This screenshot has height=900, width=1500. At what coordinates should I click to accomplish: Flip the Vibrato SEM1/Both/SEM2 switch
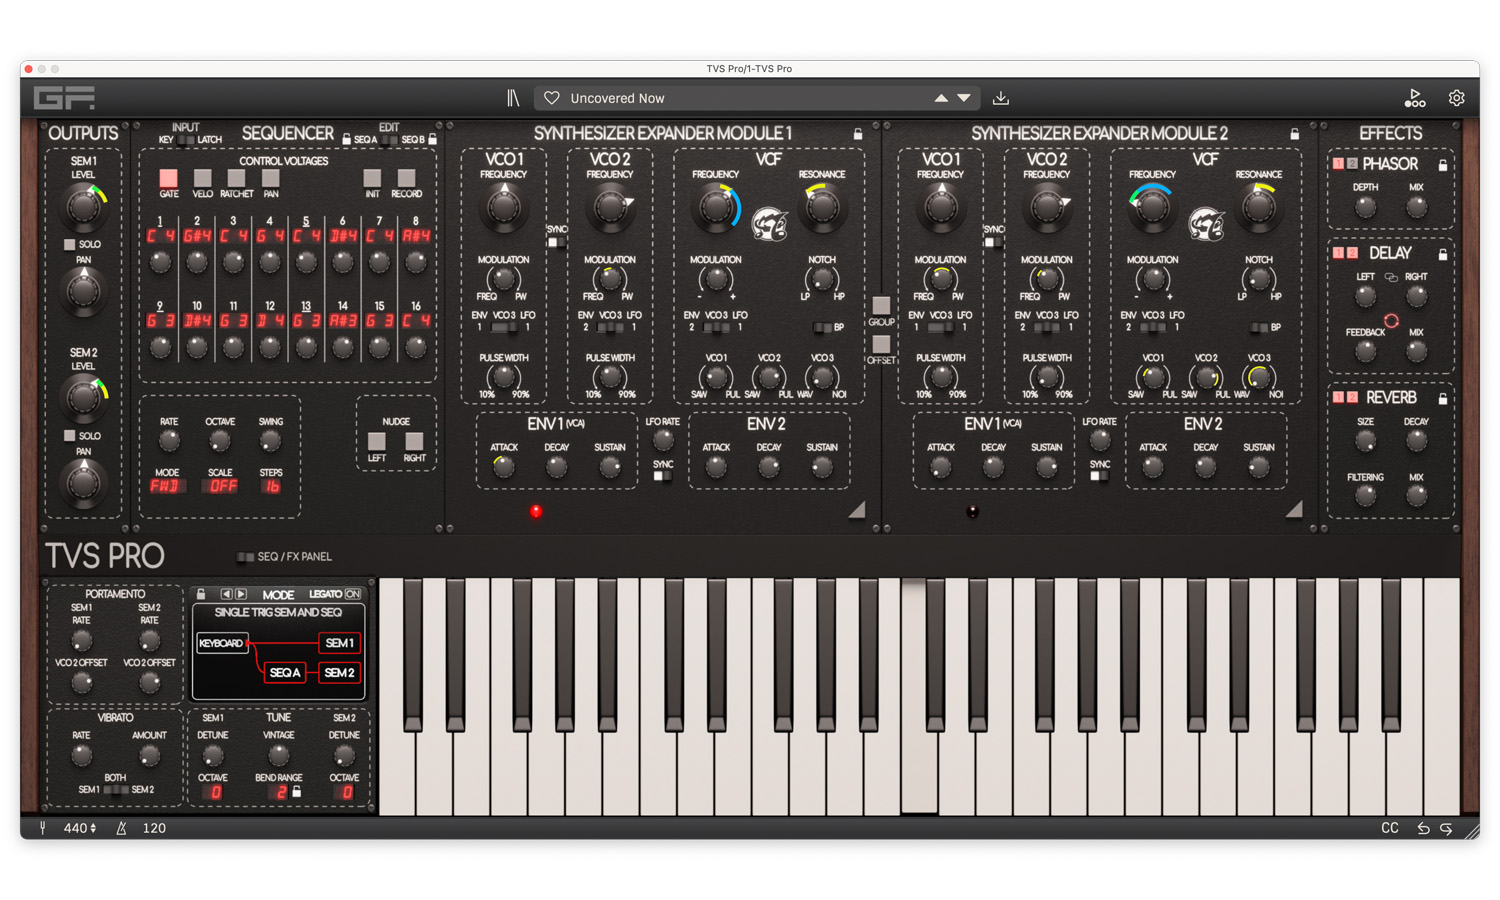116,790
